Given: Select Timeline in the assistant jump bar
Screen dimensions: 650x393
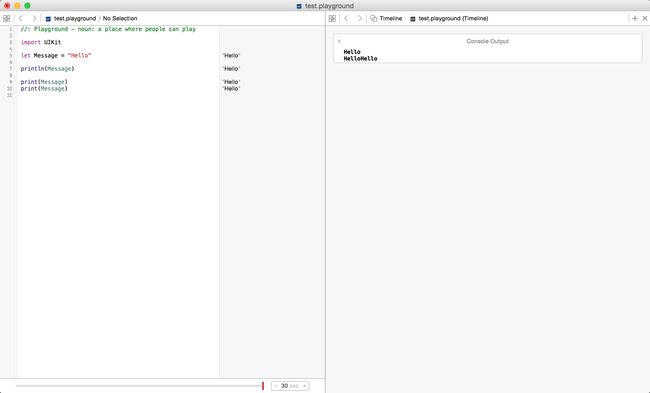Looking at the screenshot, I should coord(390,19).
